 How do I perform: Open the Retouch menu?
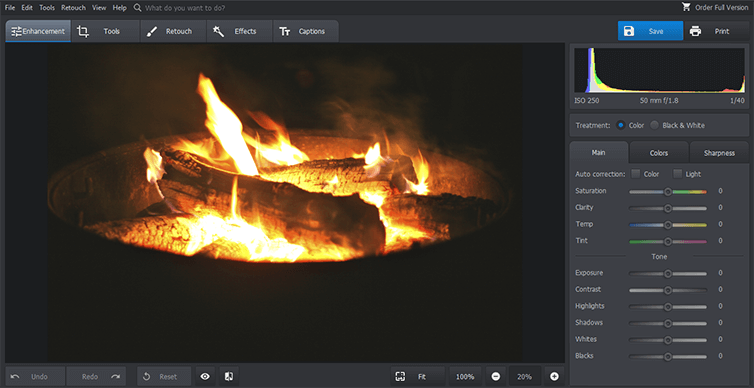click(x=74, y=8)
